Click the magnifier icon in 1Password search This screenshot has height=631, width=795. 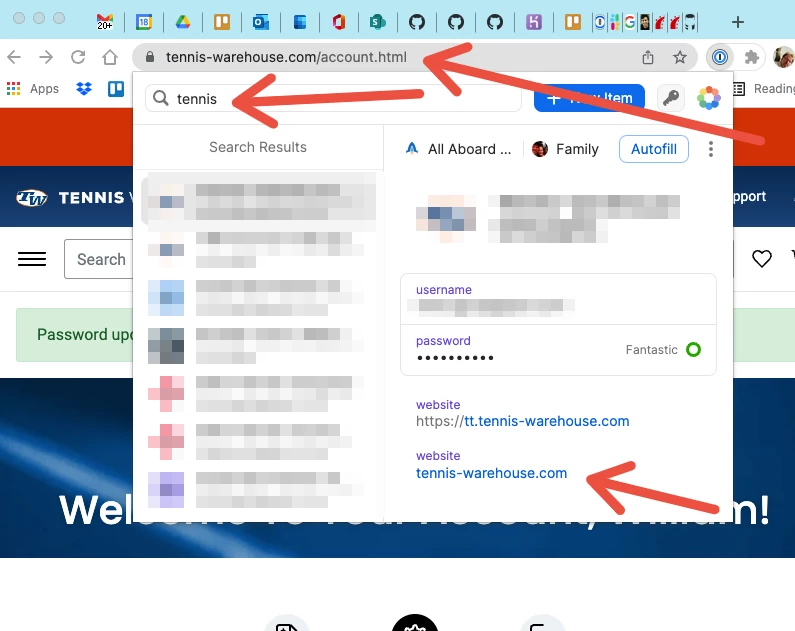[x=161, y=98]
